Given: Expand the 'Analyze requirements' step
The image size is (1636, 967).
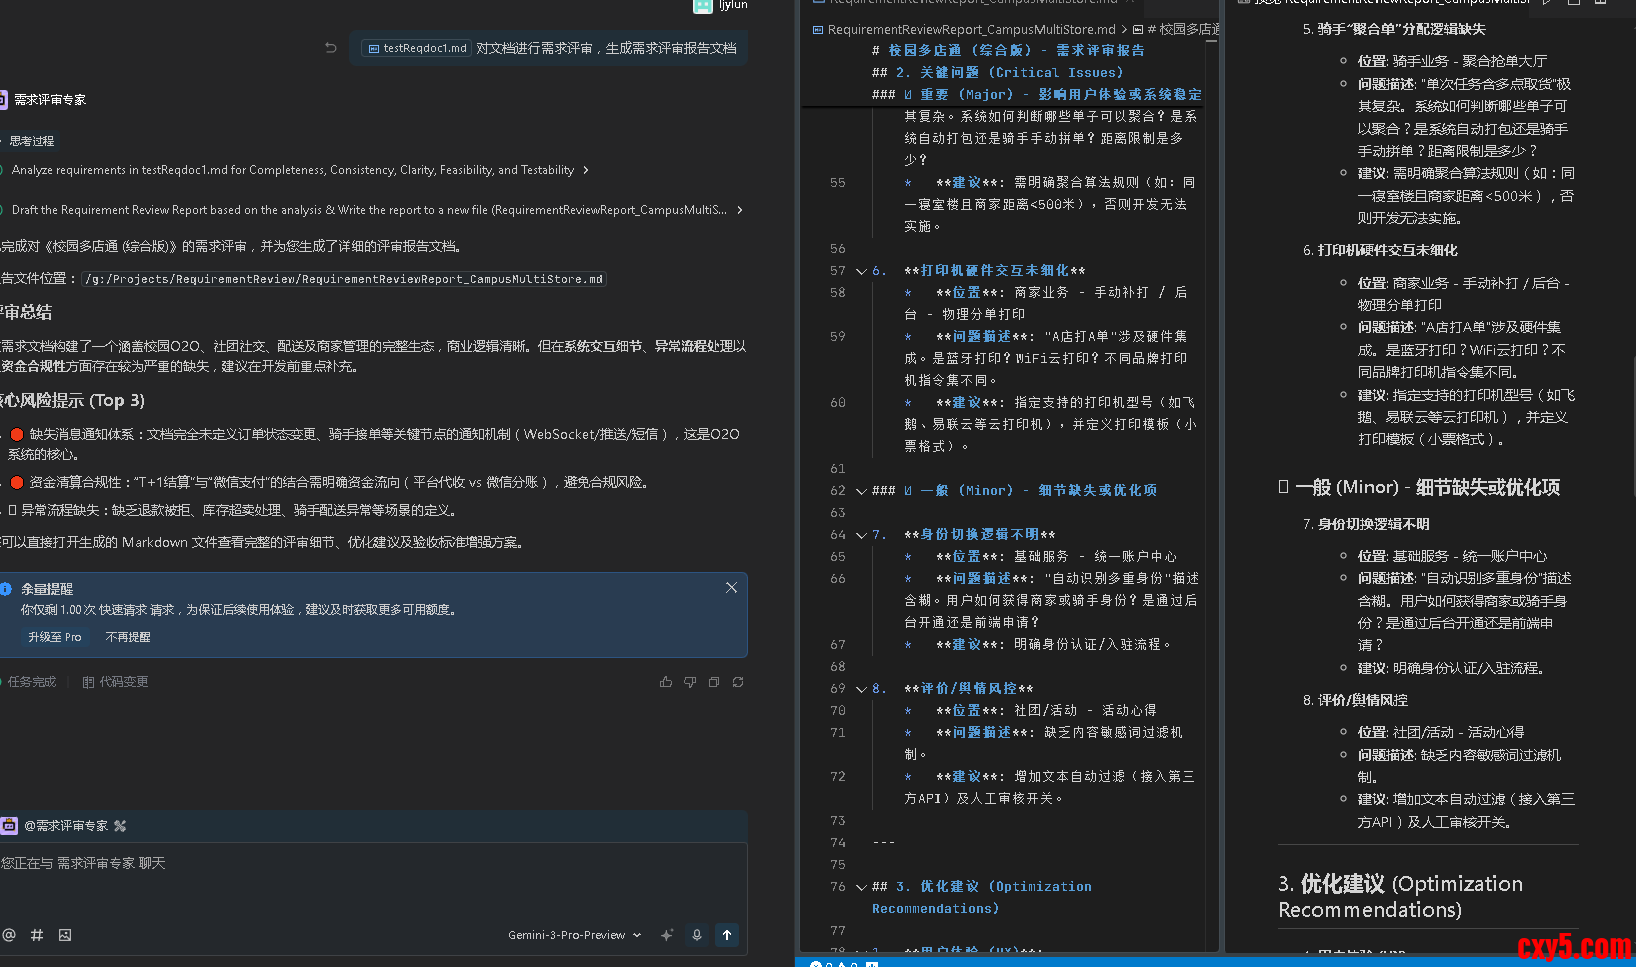Looking at the screenshot, I should click(586, 170).
